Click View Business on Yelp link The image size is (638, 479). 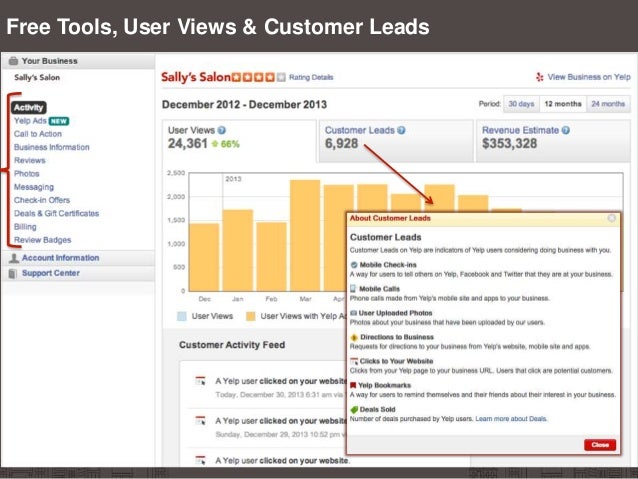589,77
